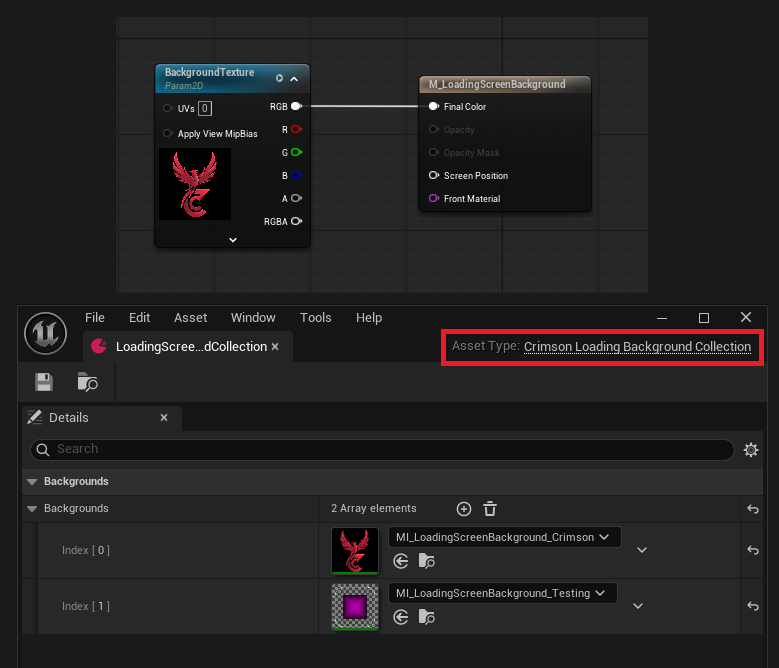
Task: Click the green G output pin
Action: (x=296, y=152)
